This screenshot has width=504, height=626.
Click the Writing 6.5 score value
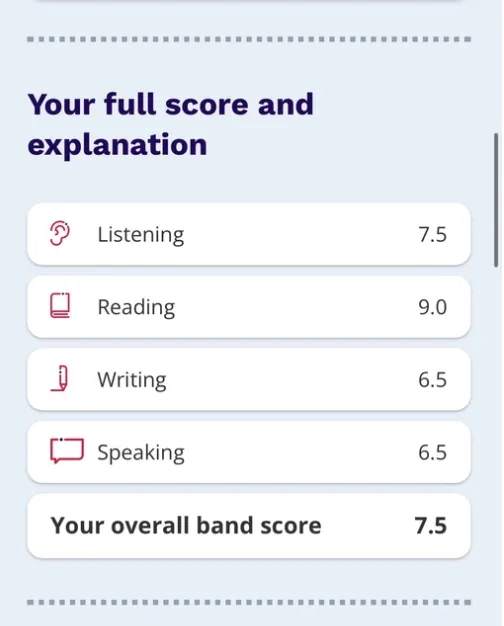[433, 380]
